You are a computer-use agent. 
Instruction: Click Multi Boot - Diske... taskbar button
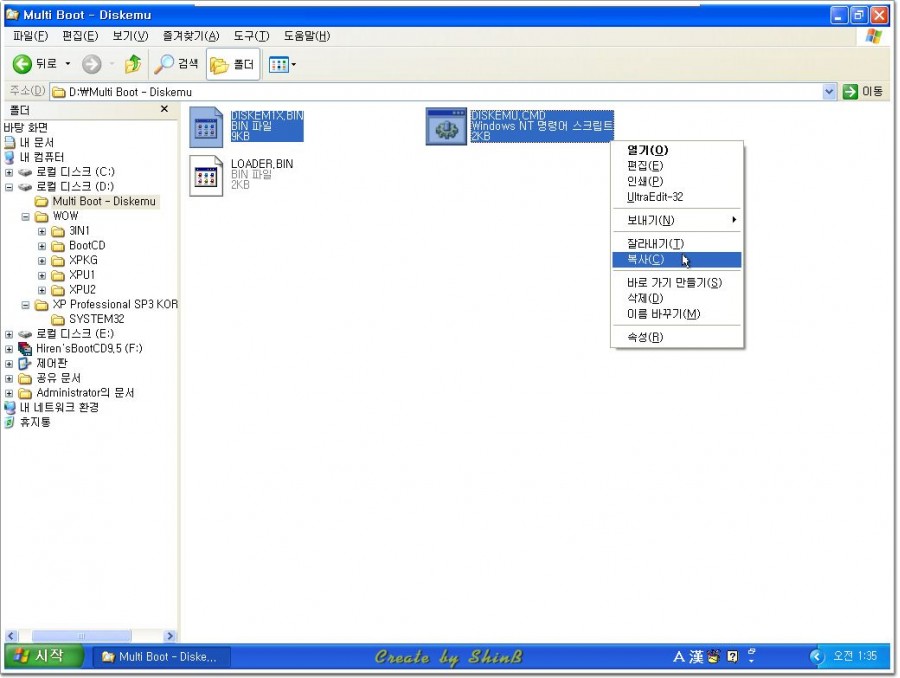(161, 657)
